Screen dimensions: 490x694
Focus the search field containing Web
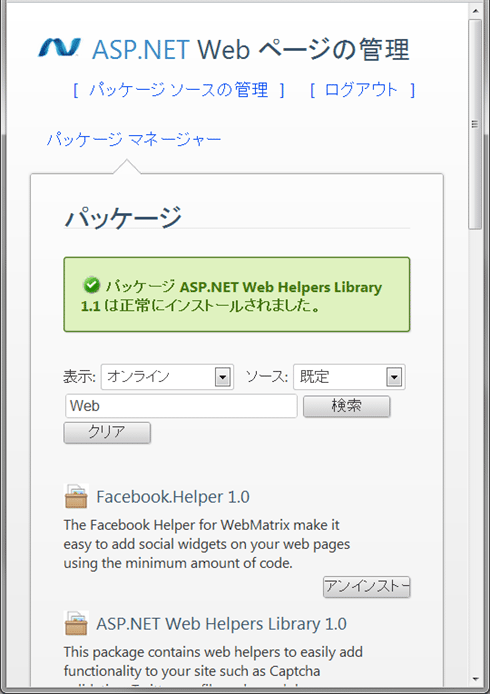[x=181, y=406]
